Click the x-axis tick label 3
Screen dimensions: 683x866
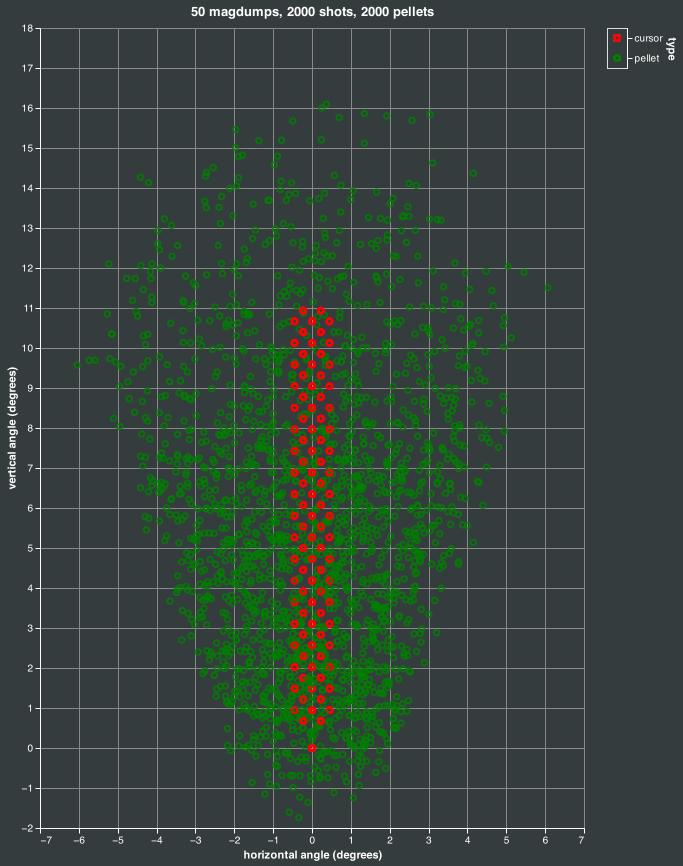click(x=429, y=840)
